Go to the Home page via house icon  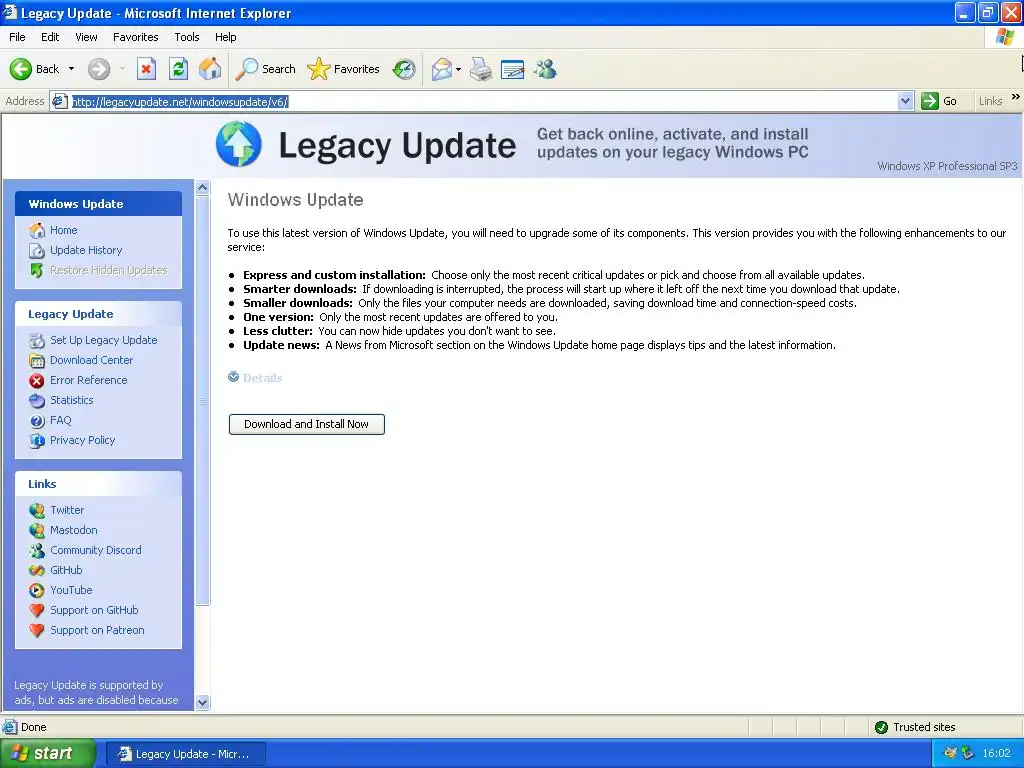pyautogui.click(x=210, y=69)
